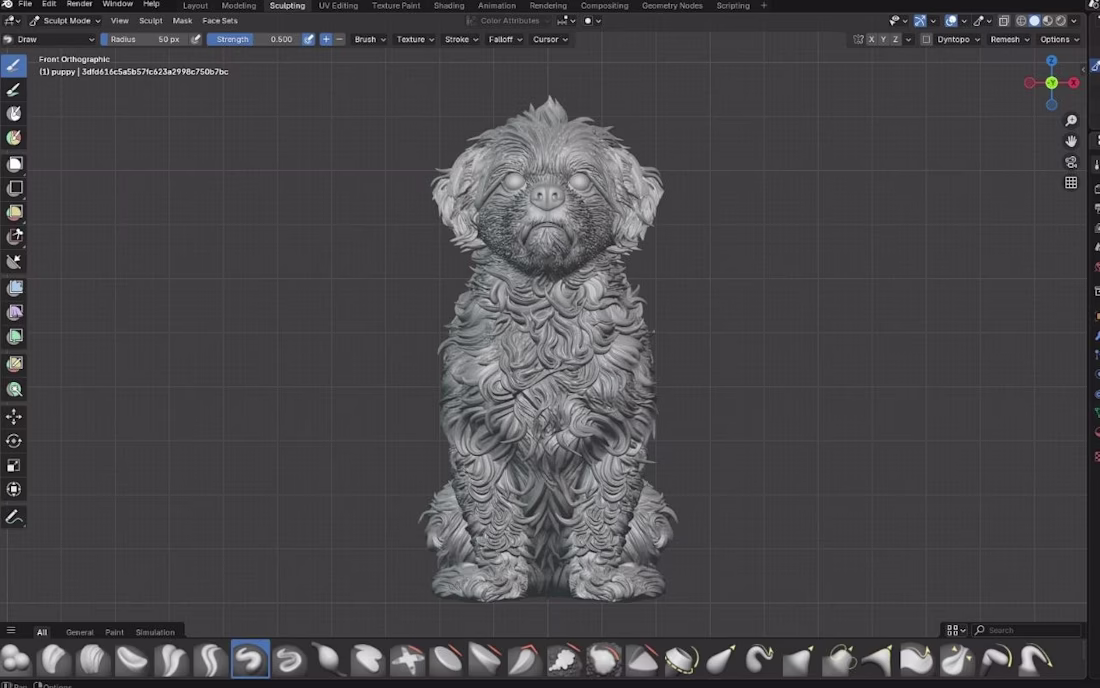Click the hand pan viewport icon
Screen dimensions: 1100x688
point(1071,141)
